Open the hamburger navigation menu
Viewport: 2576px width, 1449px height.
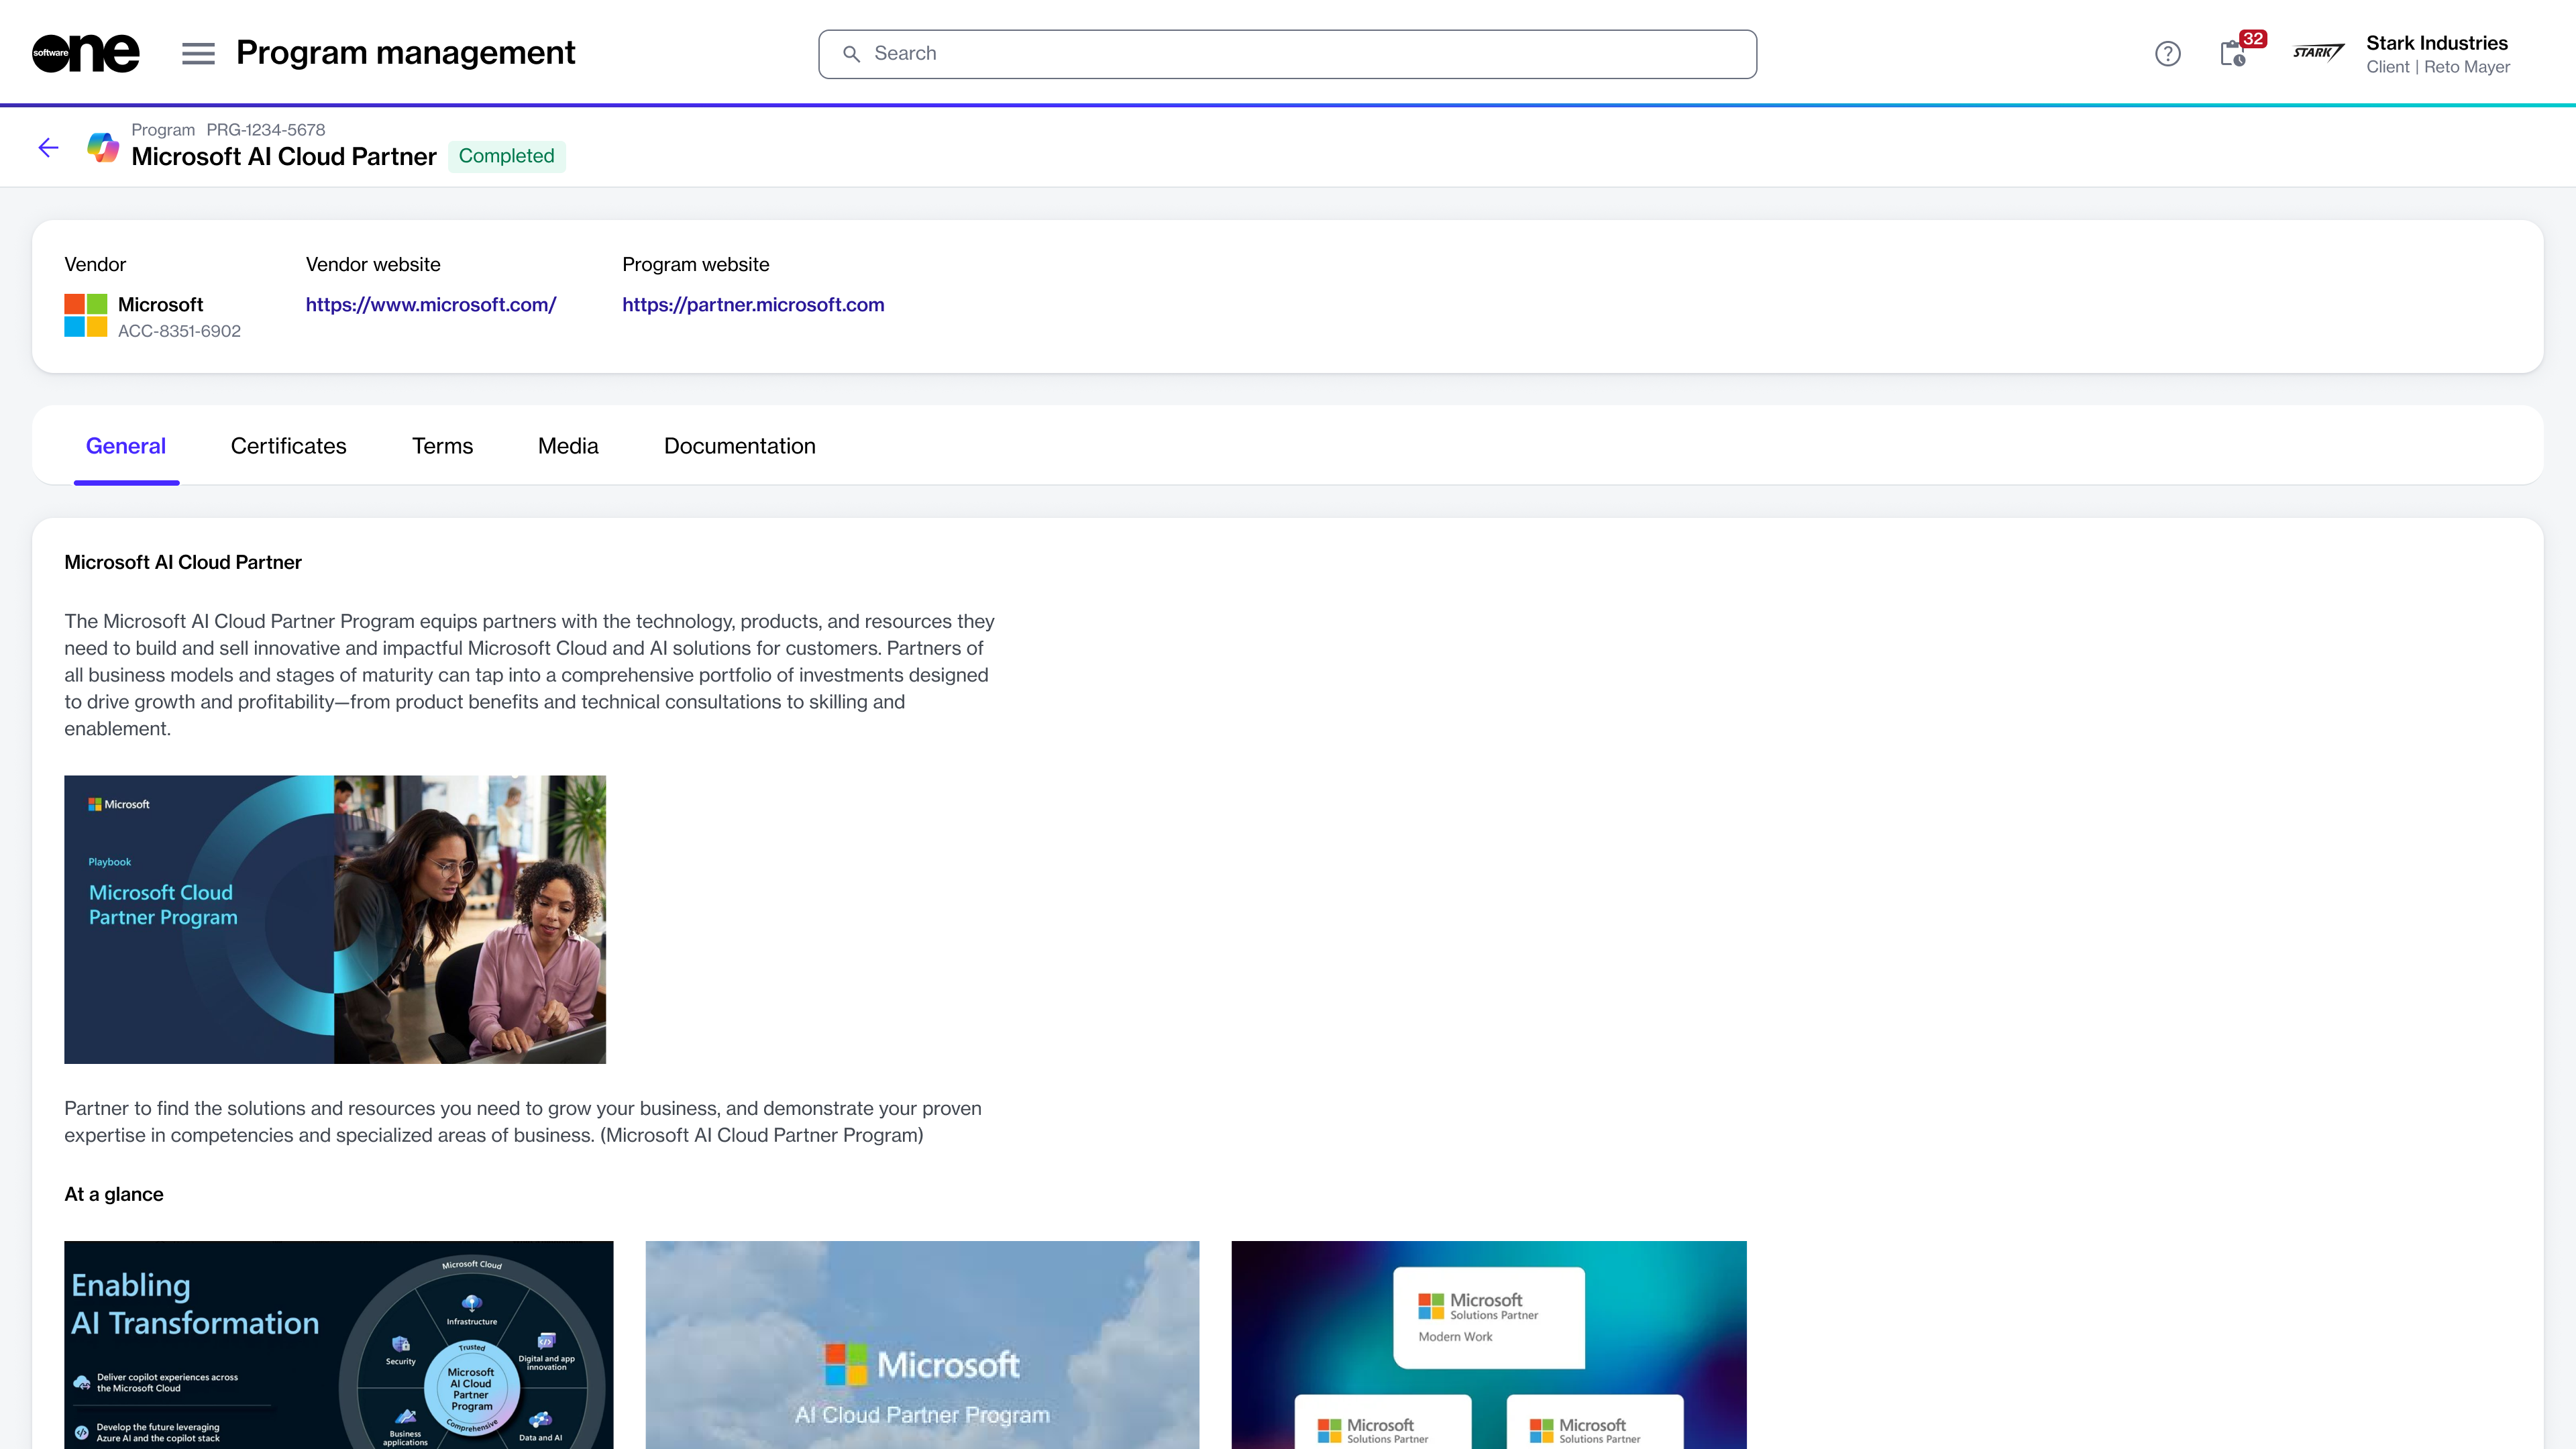click(x=198, y=53)
